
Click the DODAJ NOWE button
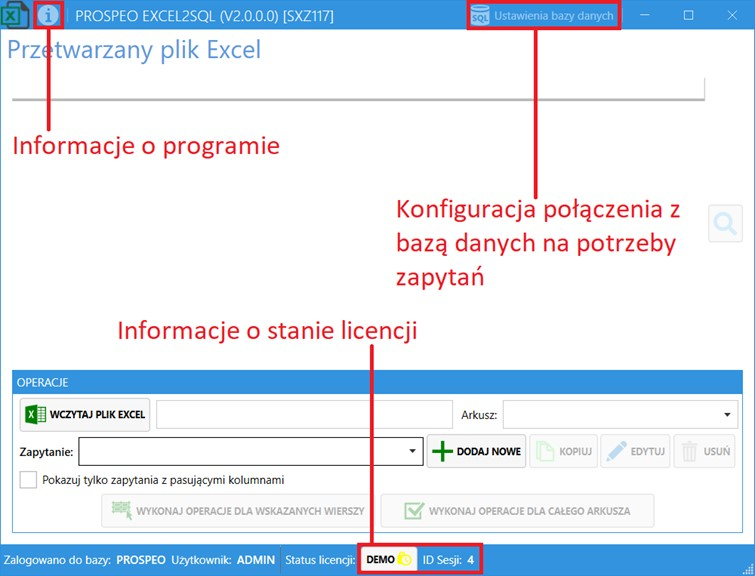477,452
